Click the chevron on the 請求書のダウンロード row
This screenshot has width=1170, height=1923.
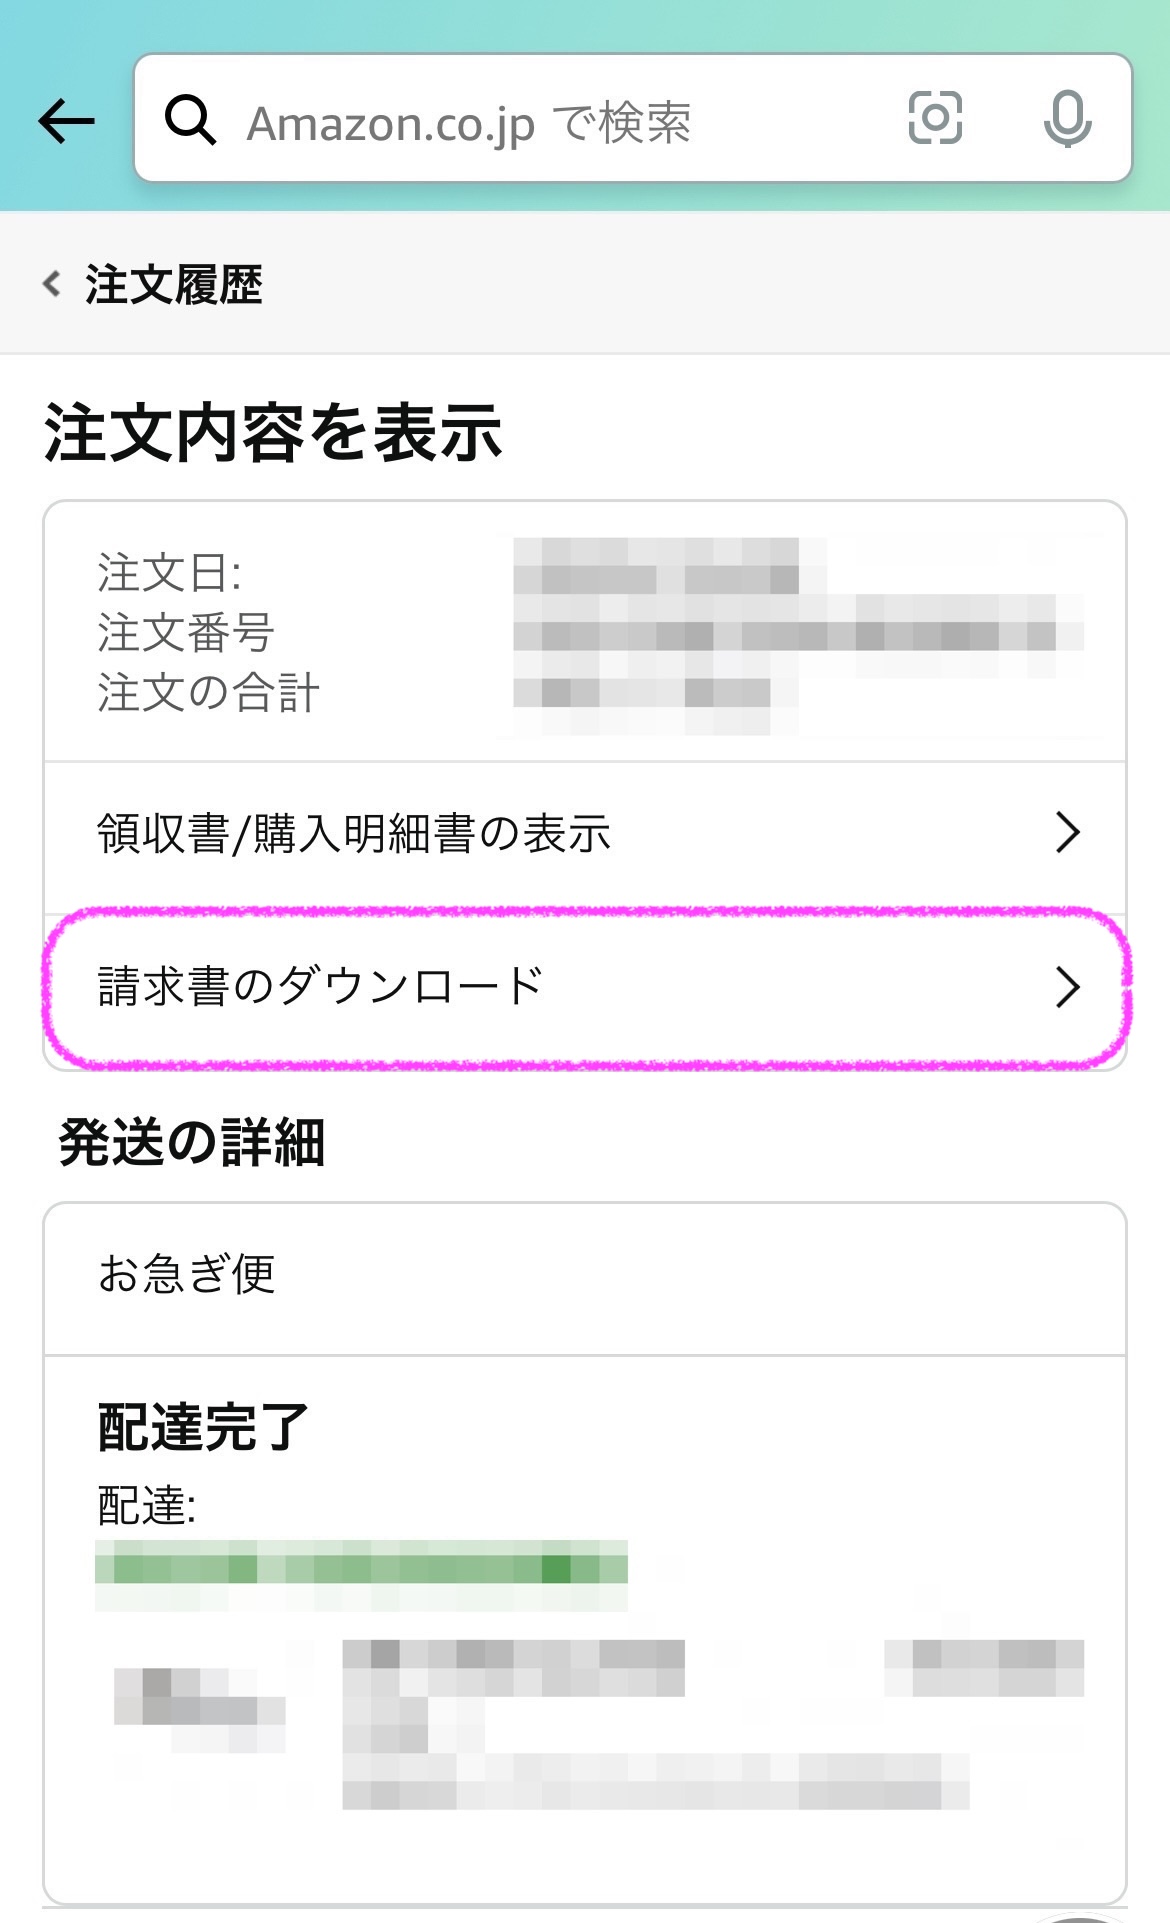(x=1067, y=987)
